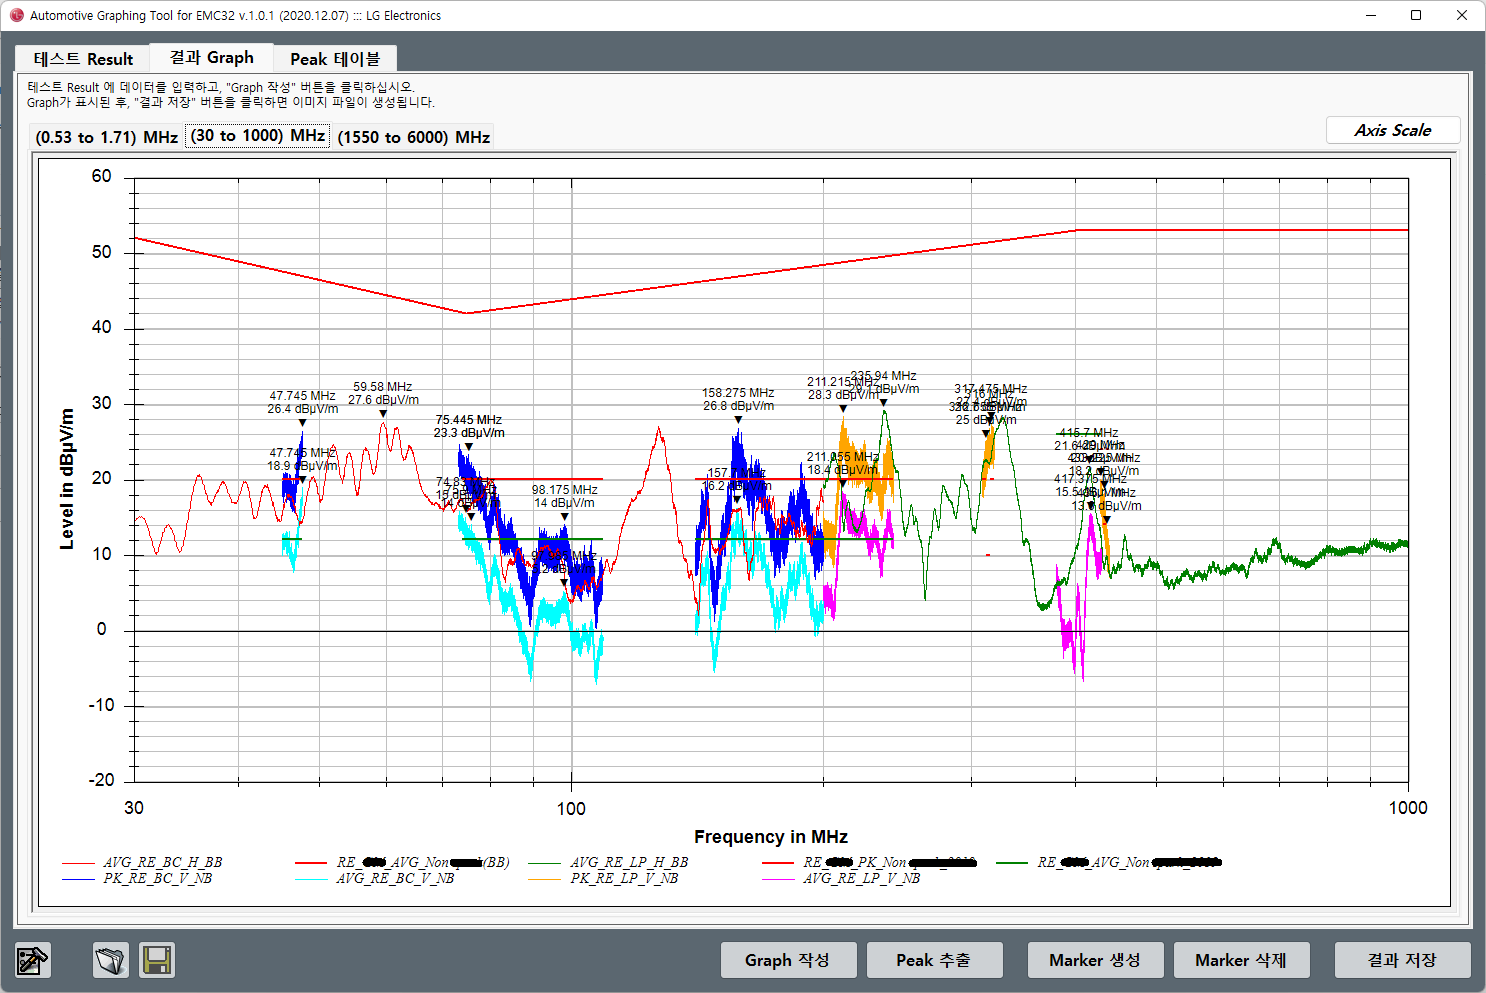The width and height of the screenshot is (1486, 993).
Task: Select the 158.275 MHz marker on graph
Action: [x=738, y=420]
